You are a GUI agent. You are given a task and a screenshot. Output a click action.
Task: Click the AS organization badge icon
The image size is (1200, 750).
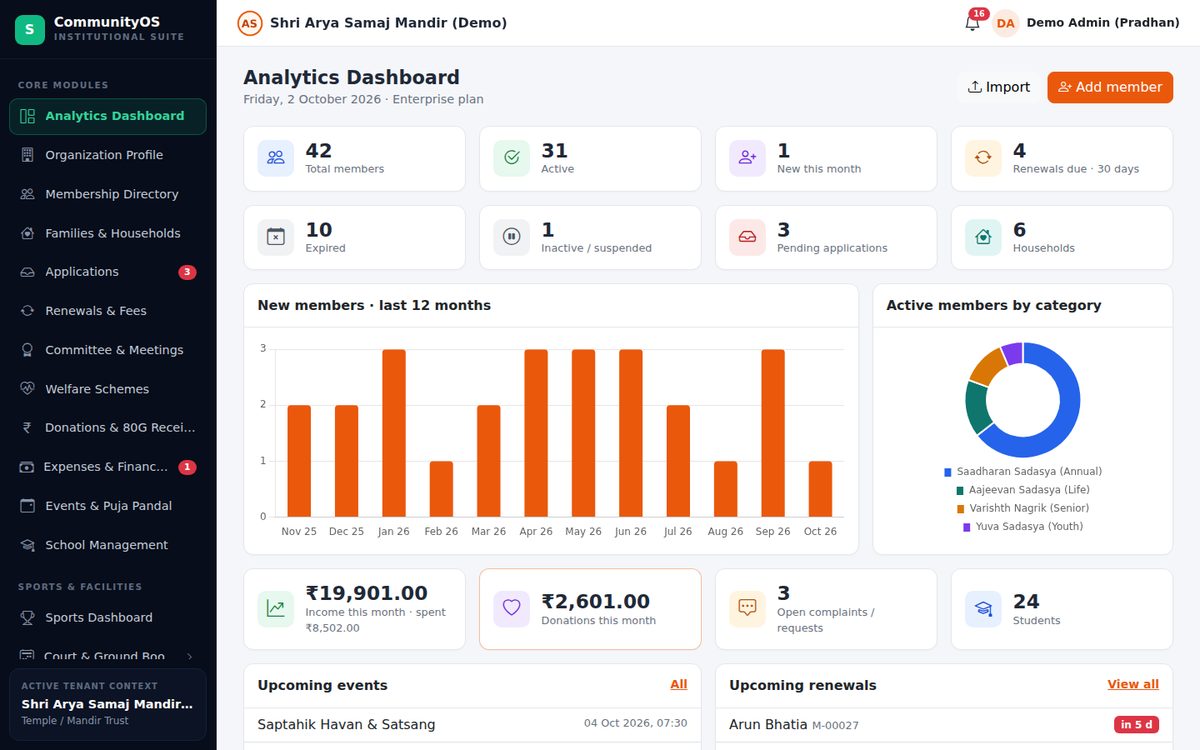(250, 23)
